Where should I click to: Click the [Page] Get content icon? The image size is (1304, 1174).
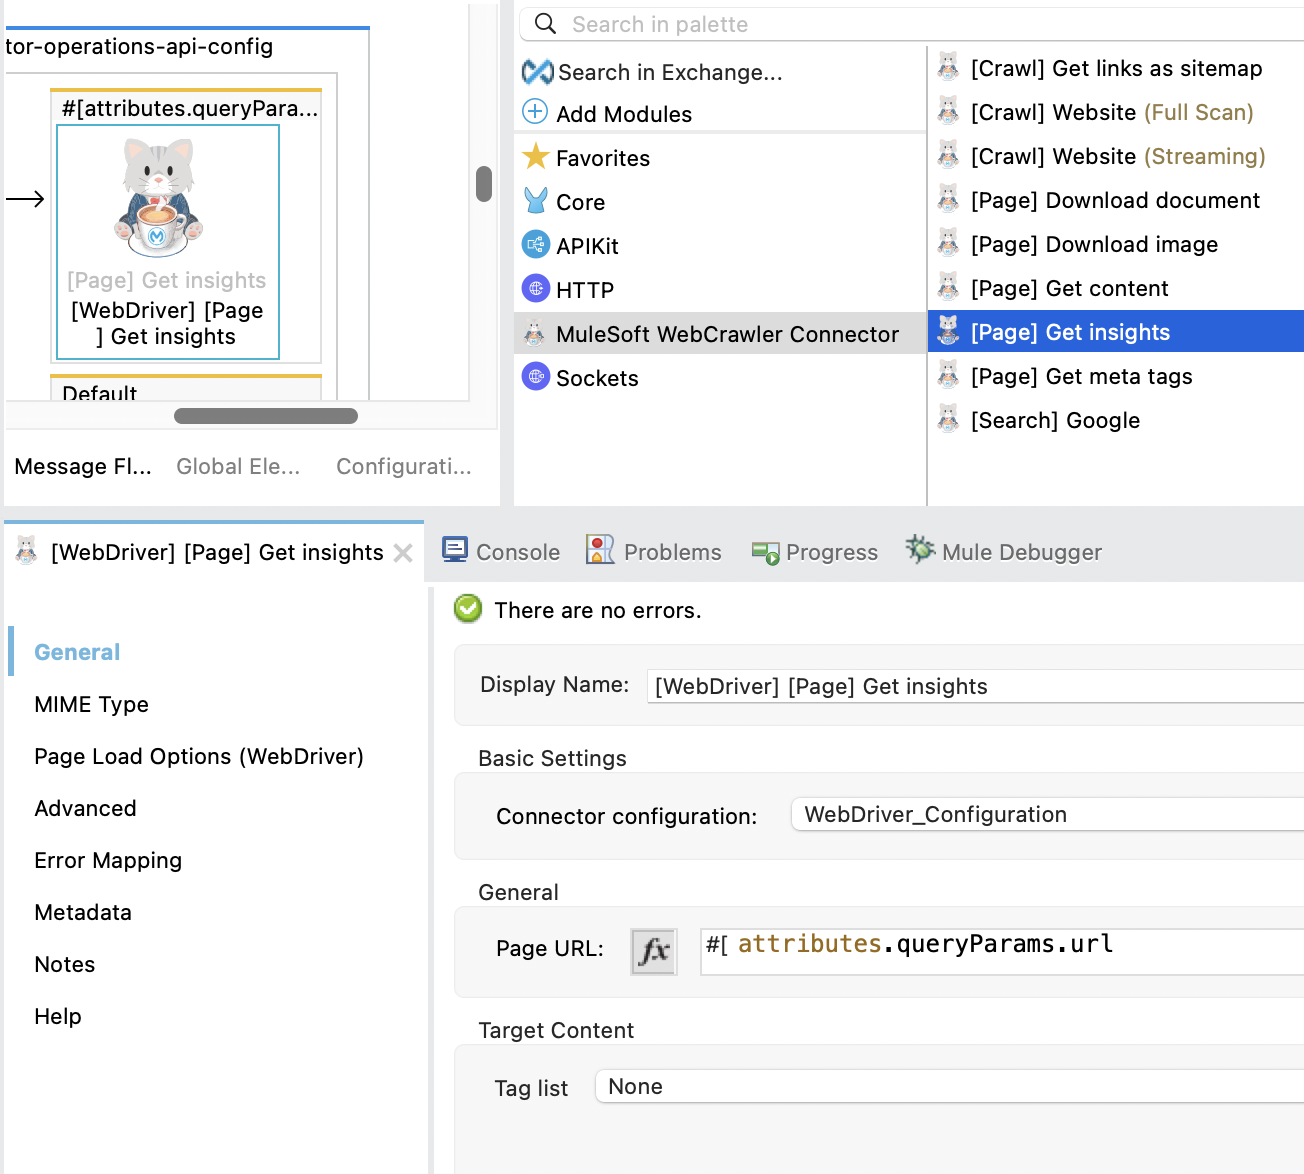[x=948, y=287]
